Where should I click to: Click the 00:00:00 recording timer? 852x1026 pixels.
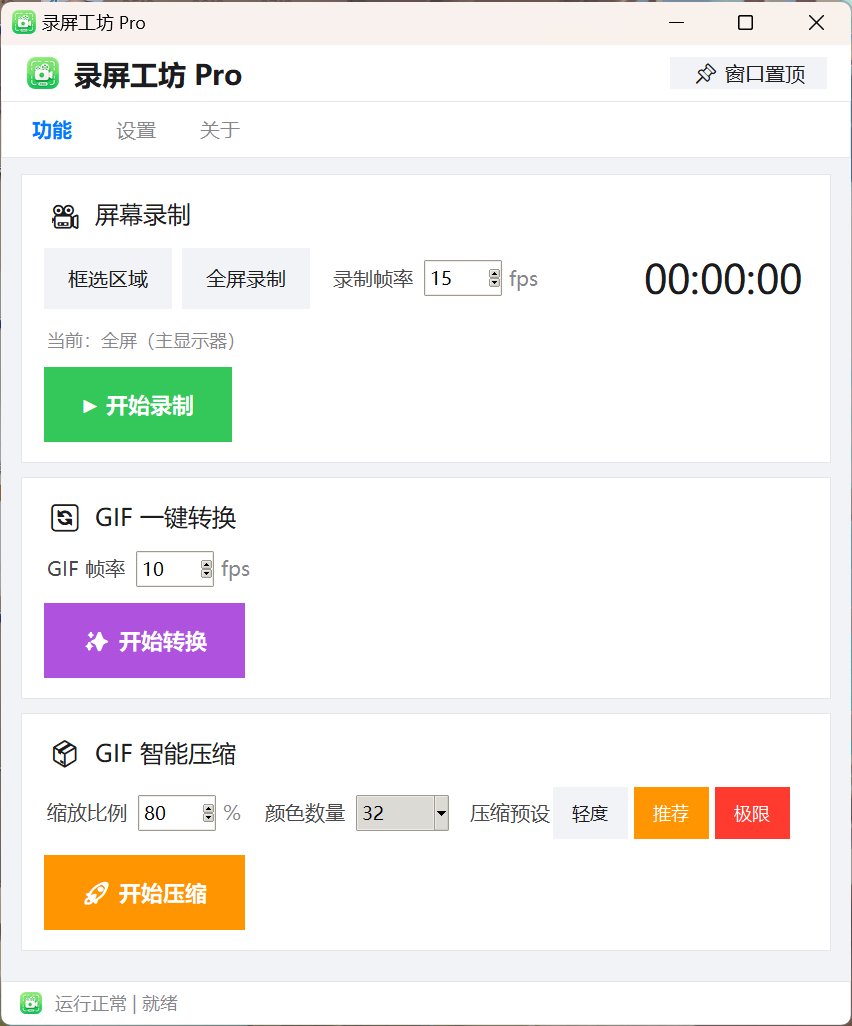[x=722, y=279]
